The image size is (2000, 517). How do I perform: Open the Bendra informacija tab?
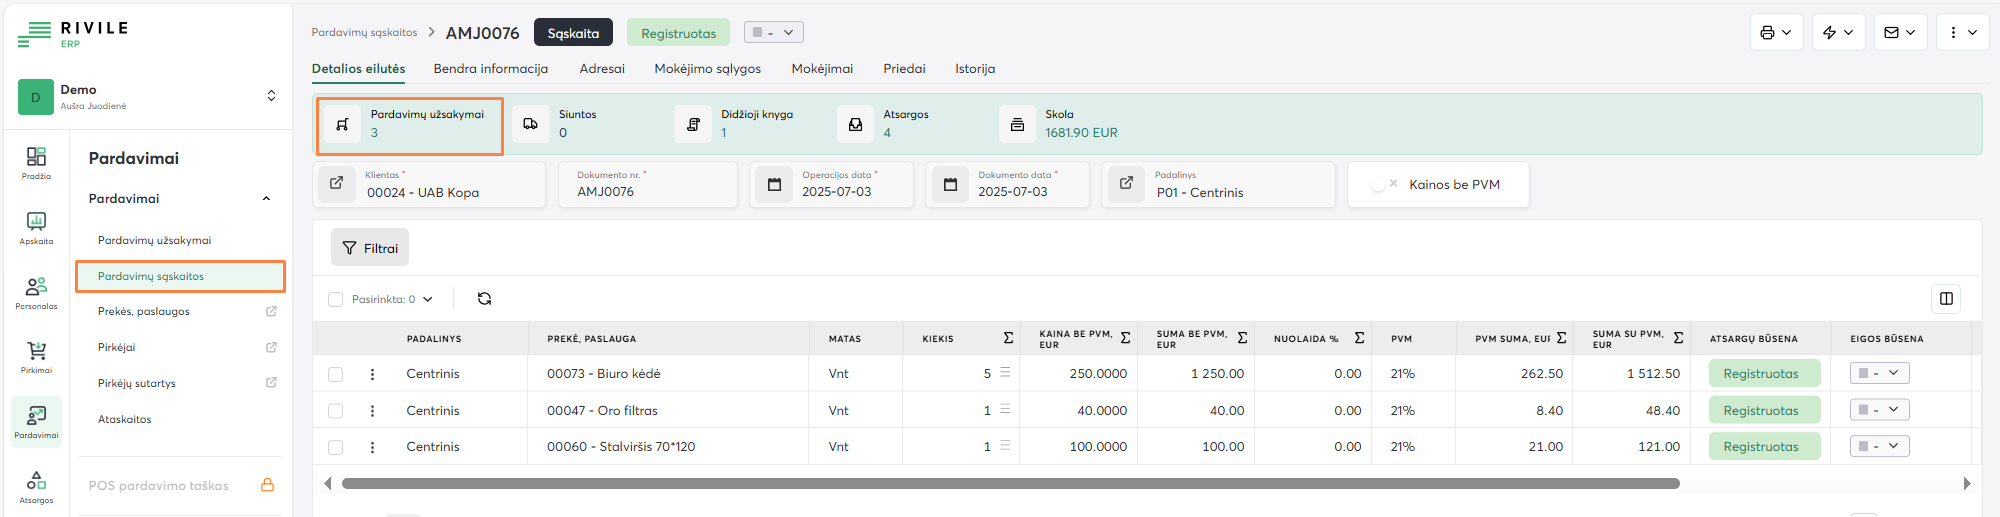tap(490, 69)
